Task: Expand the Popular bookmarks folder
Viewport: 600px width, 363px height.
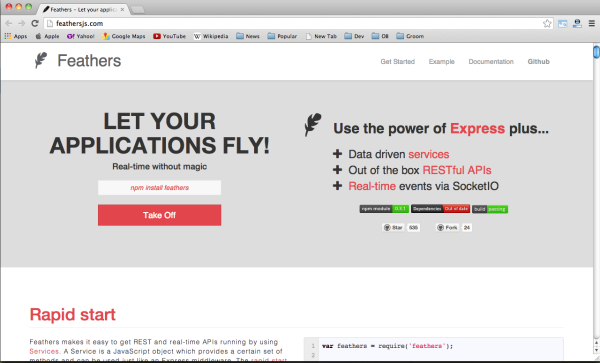Action: pos(282,36)
